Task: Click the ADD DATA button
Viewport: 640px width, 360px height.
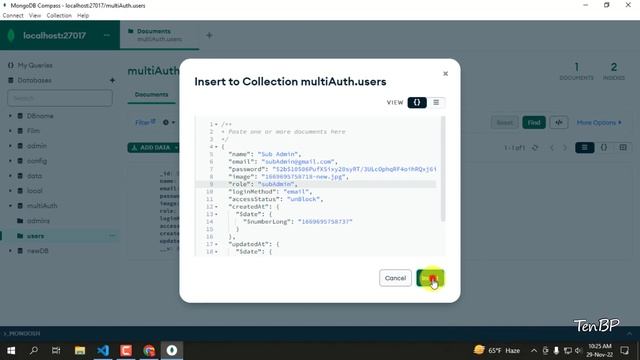Action: (x=153, y=148)
